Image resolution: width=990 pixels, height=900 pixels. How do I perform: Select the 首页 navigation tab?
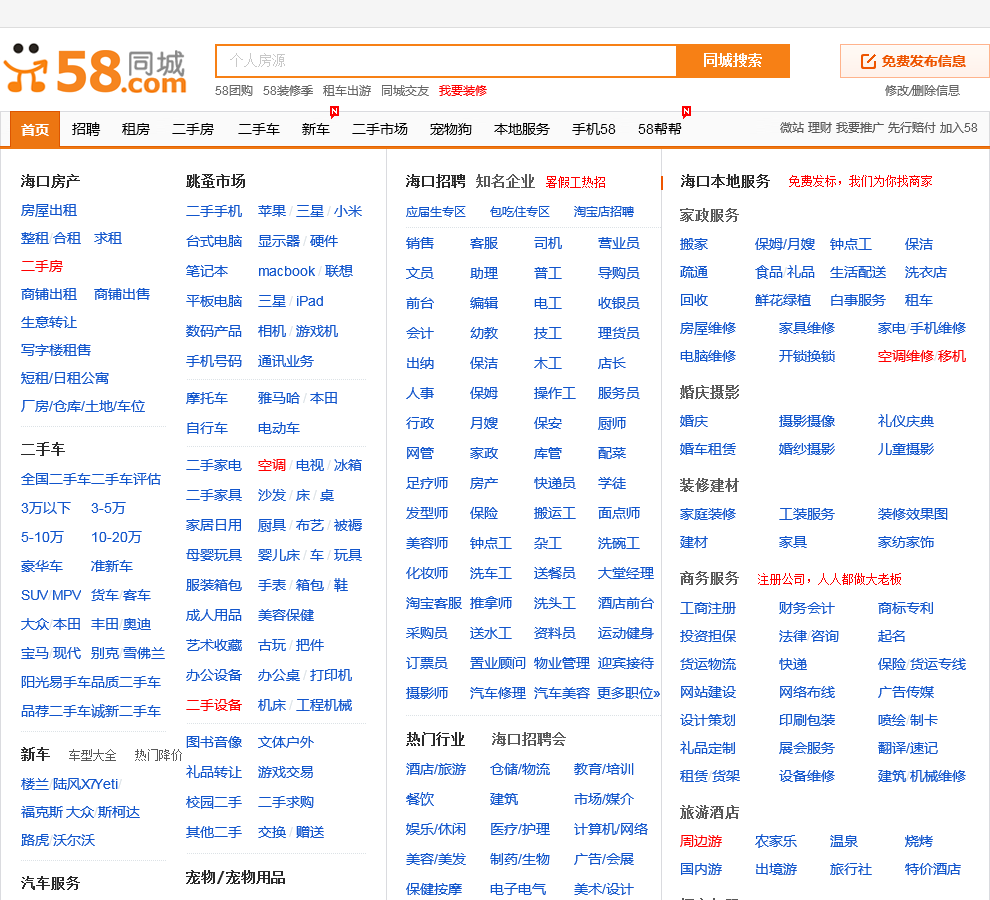point(35,129)
